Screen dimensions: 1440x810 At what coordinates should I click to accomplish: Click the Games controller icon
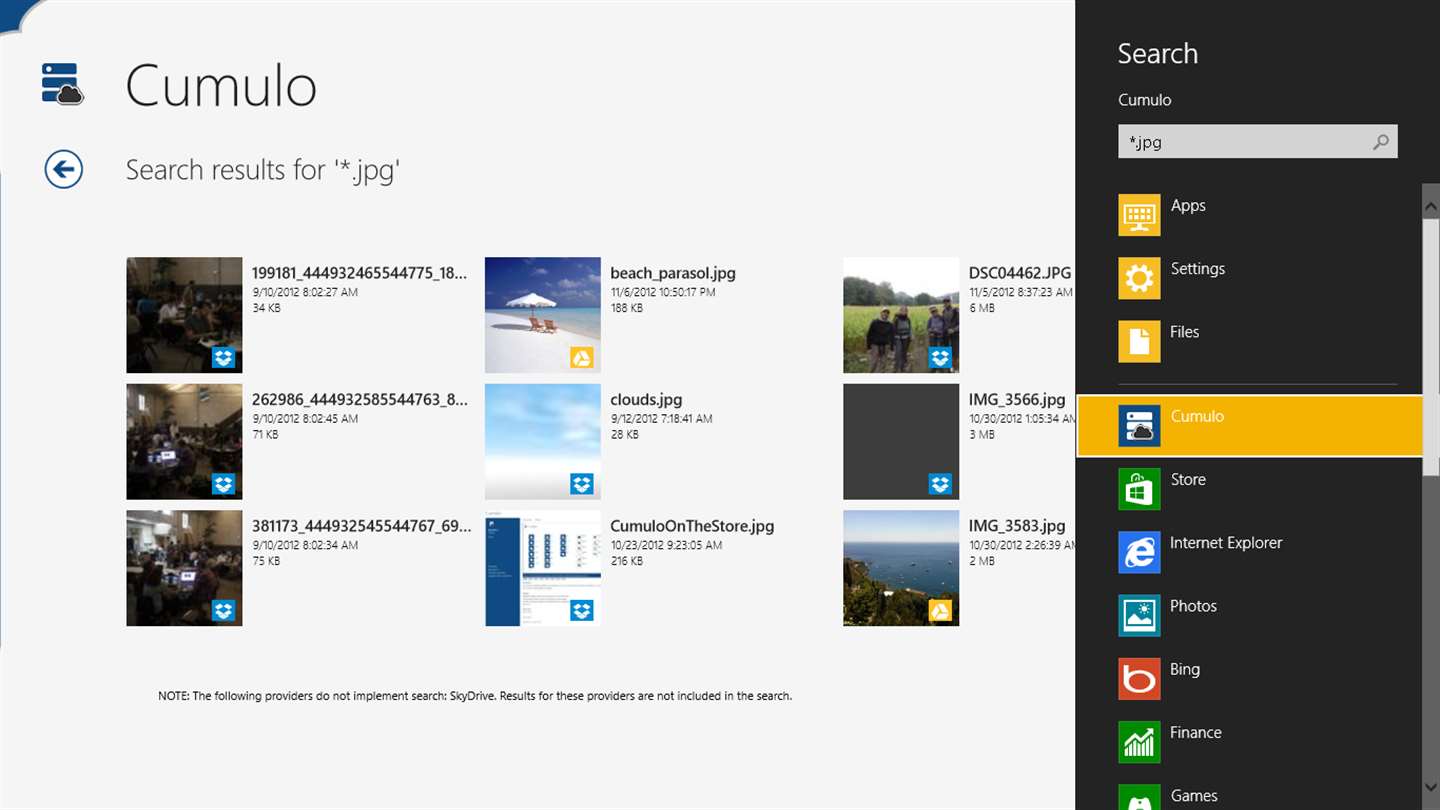[1139, 797]
